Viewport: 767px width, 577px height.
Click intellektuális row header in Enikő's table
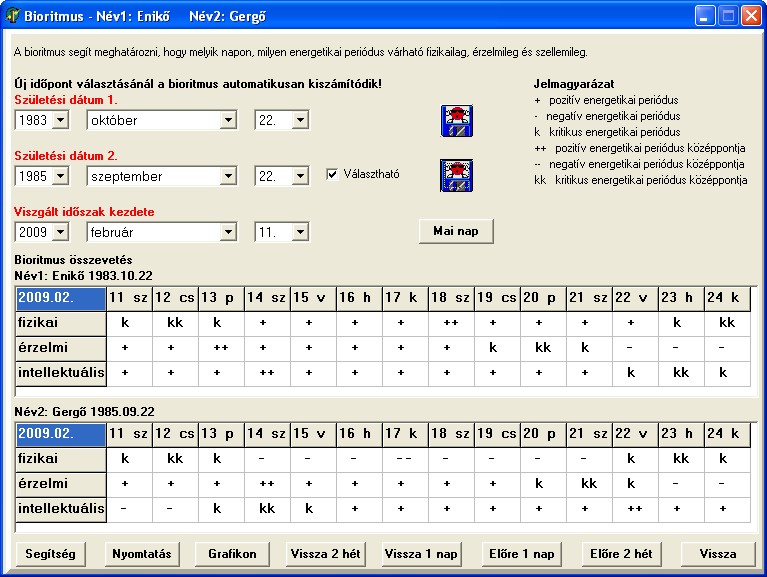(x=61, y=373)
